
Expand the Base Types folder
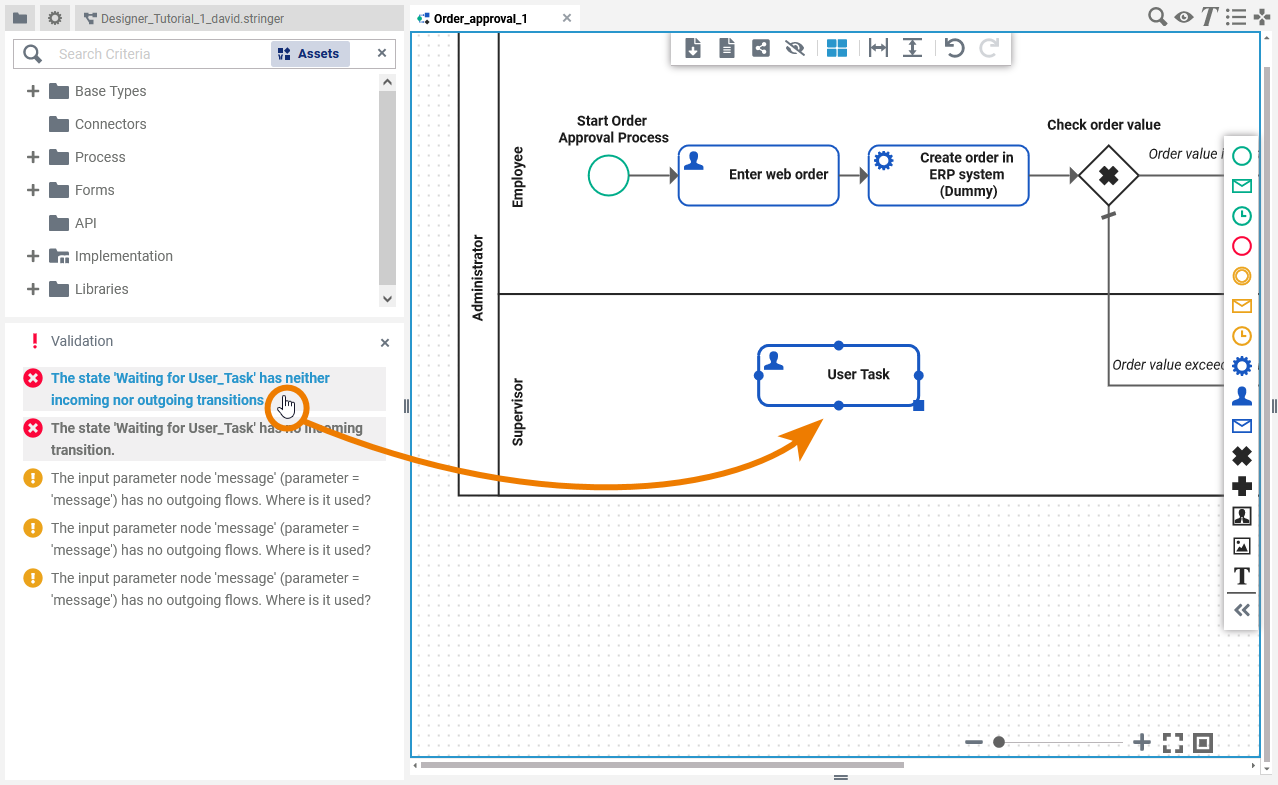33,91
